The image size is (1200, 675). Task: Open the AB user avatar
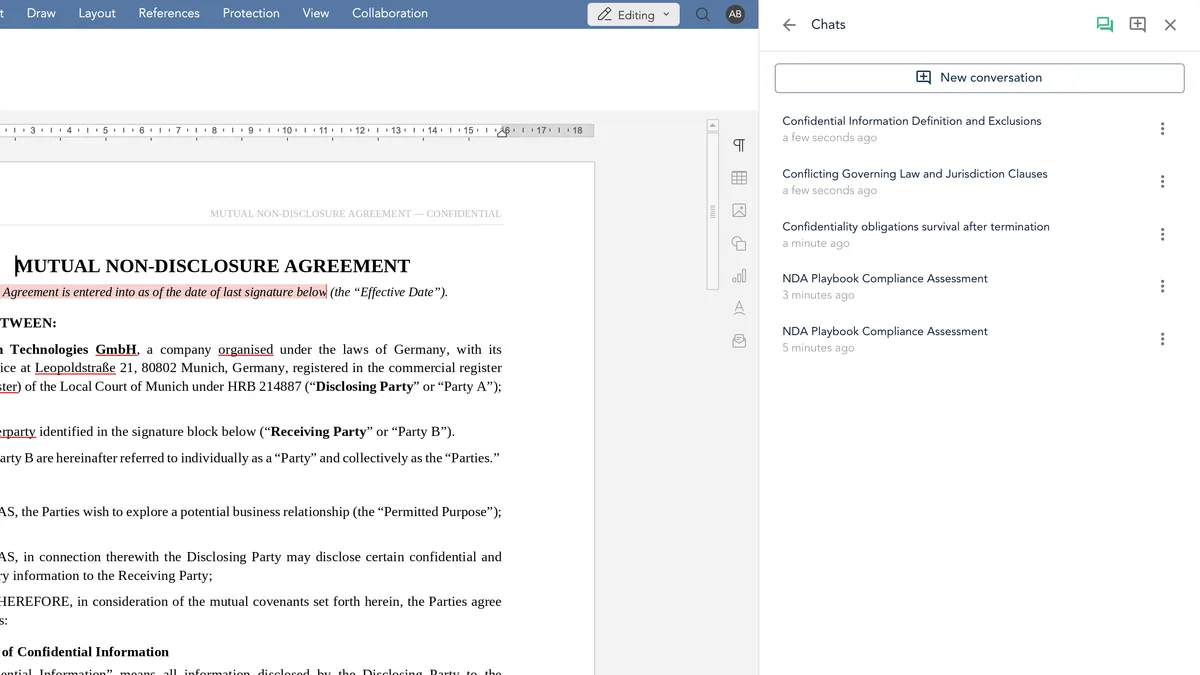[x=735, y=14]
